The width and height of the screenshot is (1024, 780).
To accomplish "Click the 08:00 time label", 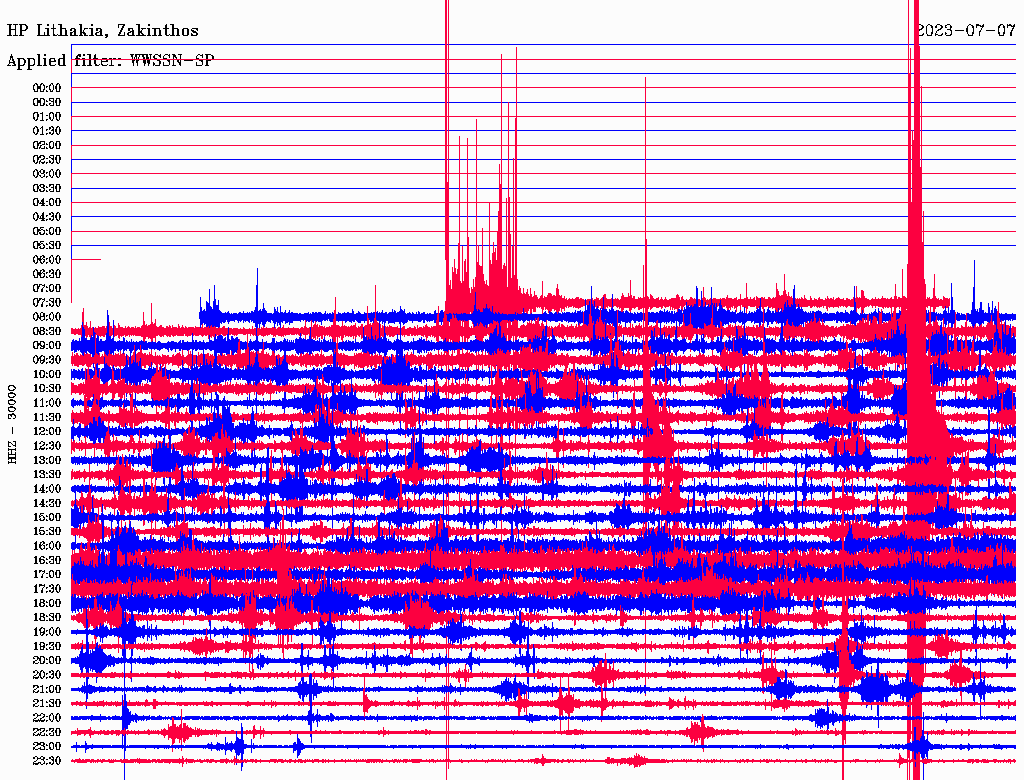I will (47, 317).
